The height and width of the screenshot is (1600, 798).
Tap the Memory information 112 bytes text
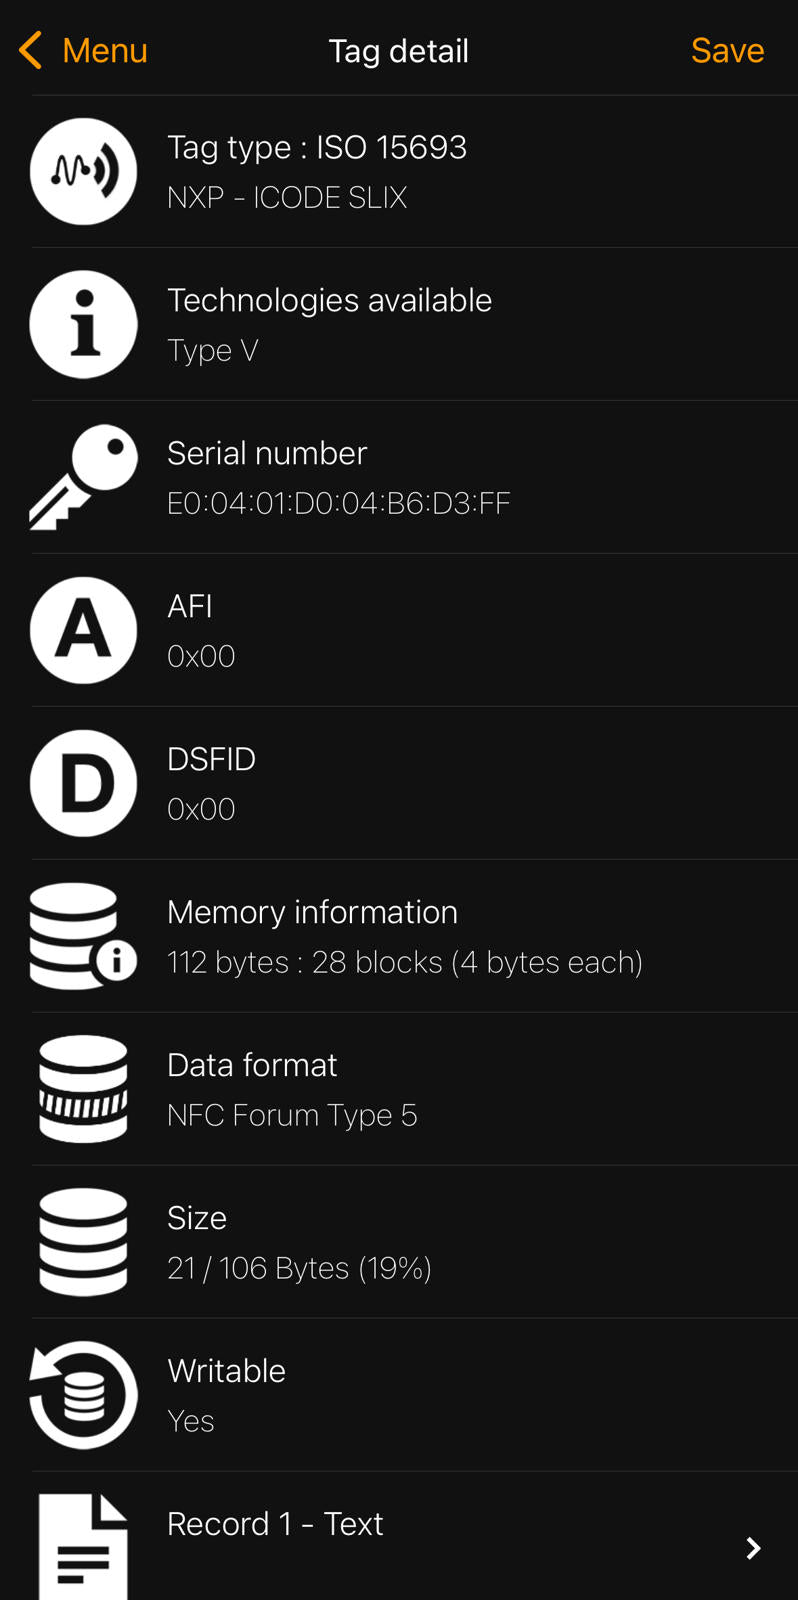(404, 962)
